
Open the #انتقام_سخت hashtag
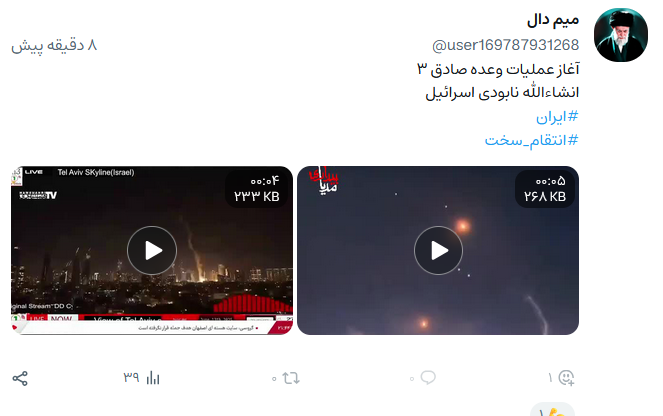point(531,140)
